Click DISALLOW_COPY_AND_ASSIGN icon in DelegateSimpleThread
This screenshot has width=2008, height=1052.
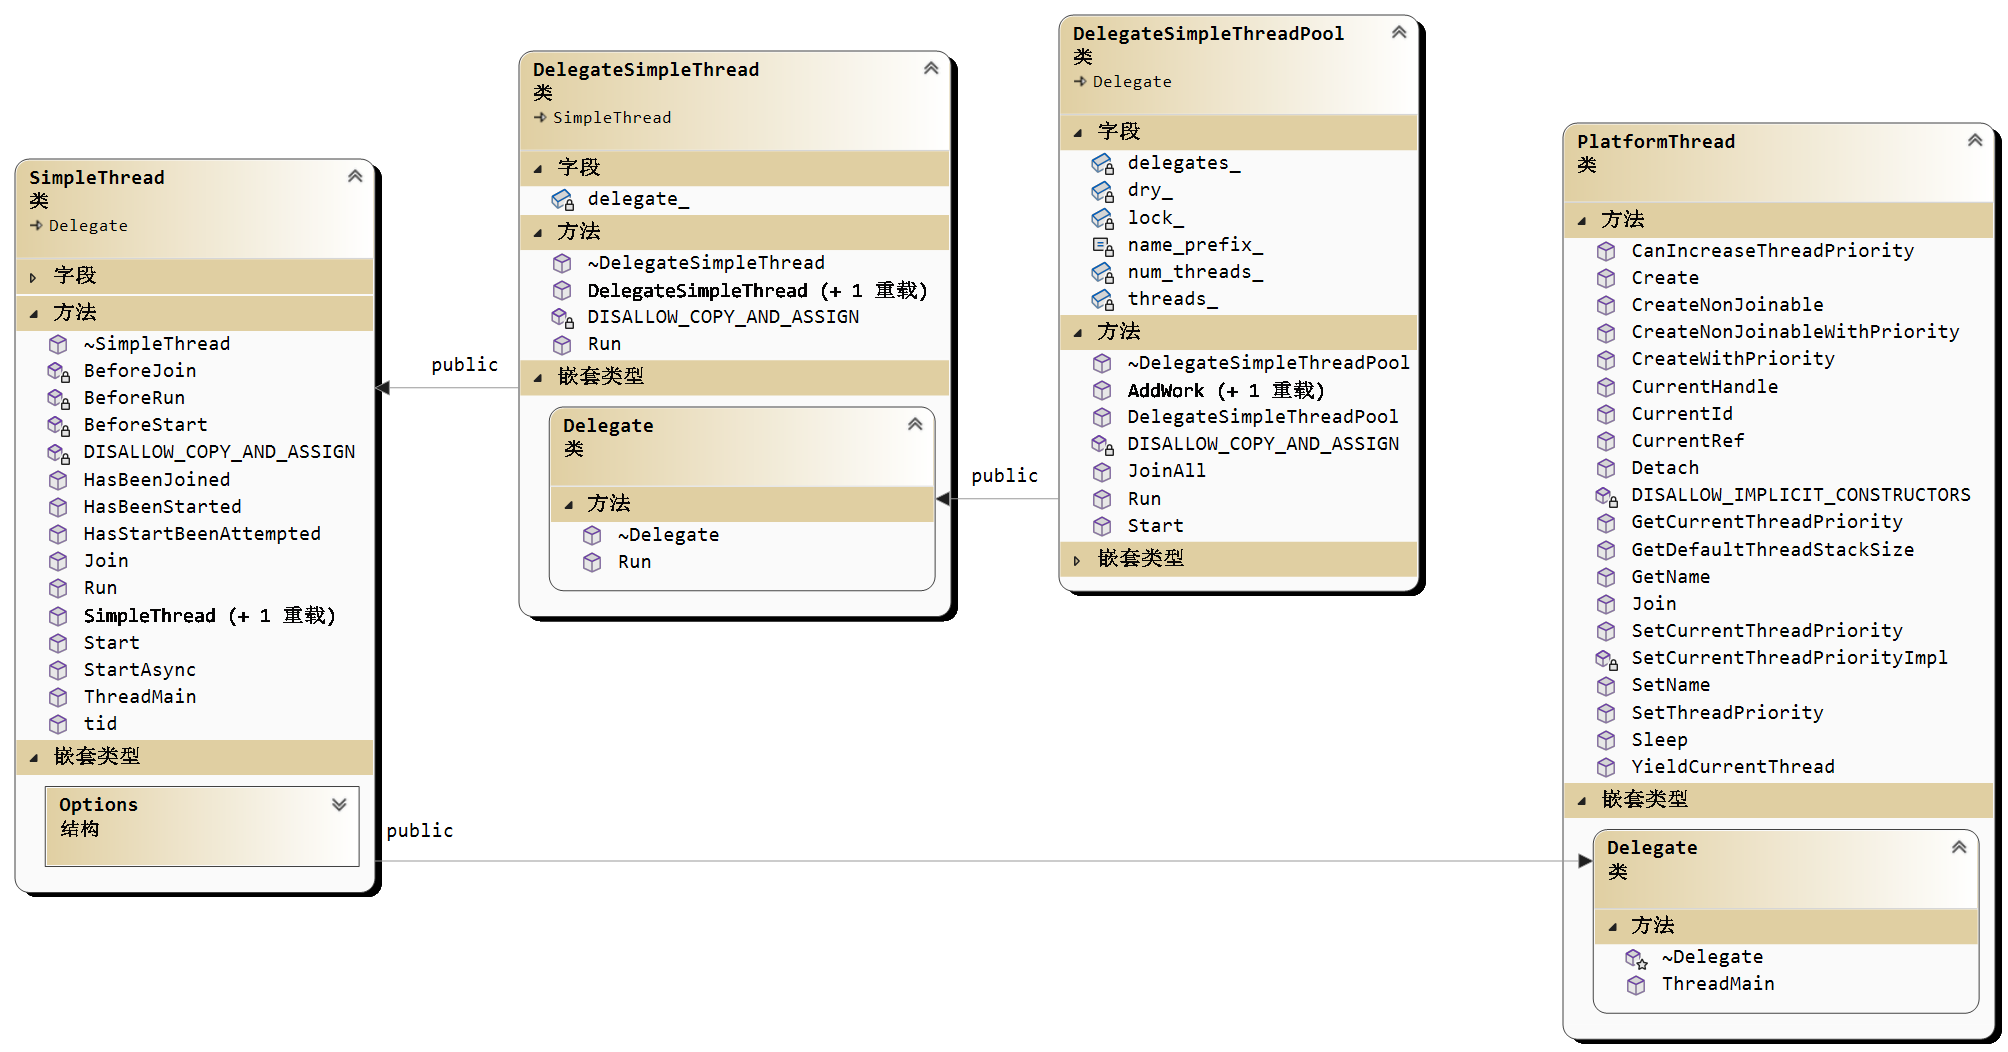click(563, 318)
